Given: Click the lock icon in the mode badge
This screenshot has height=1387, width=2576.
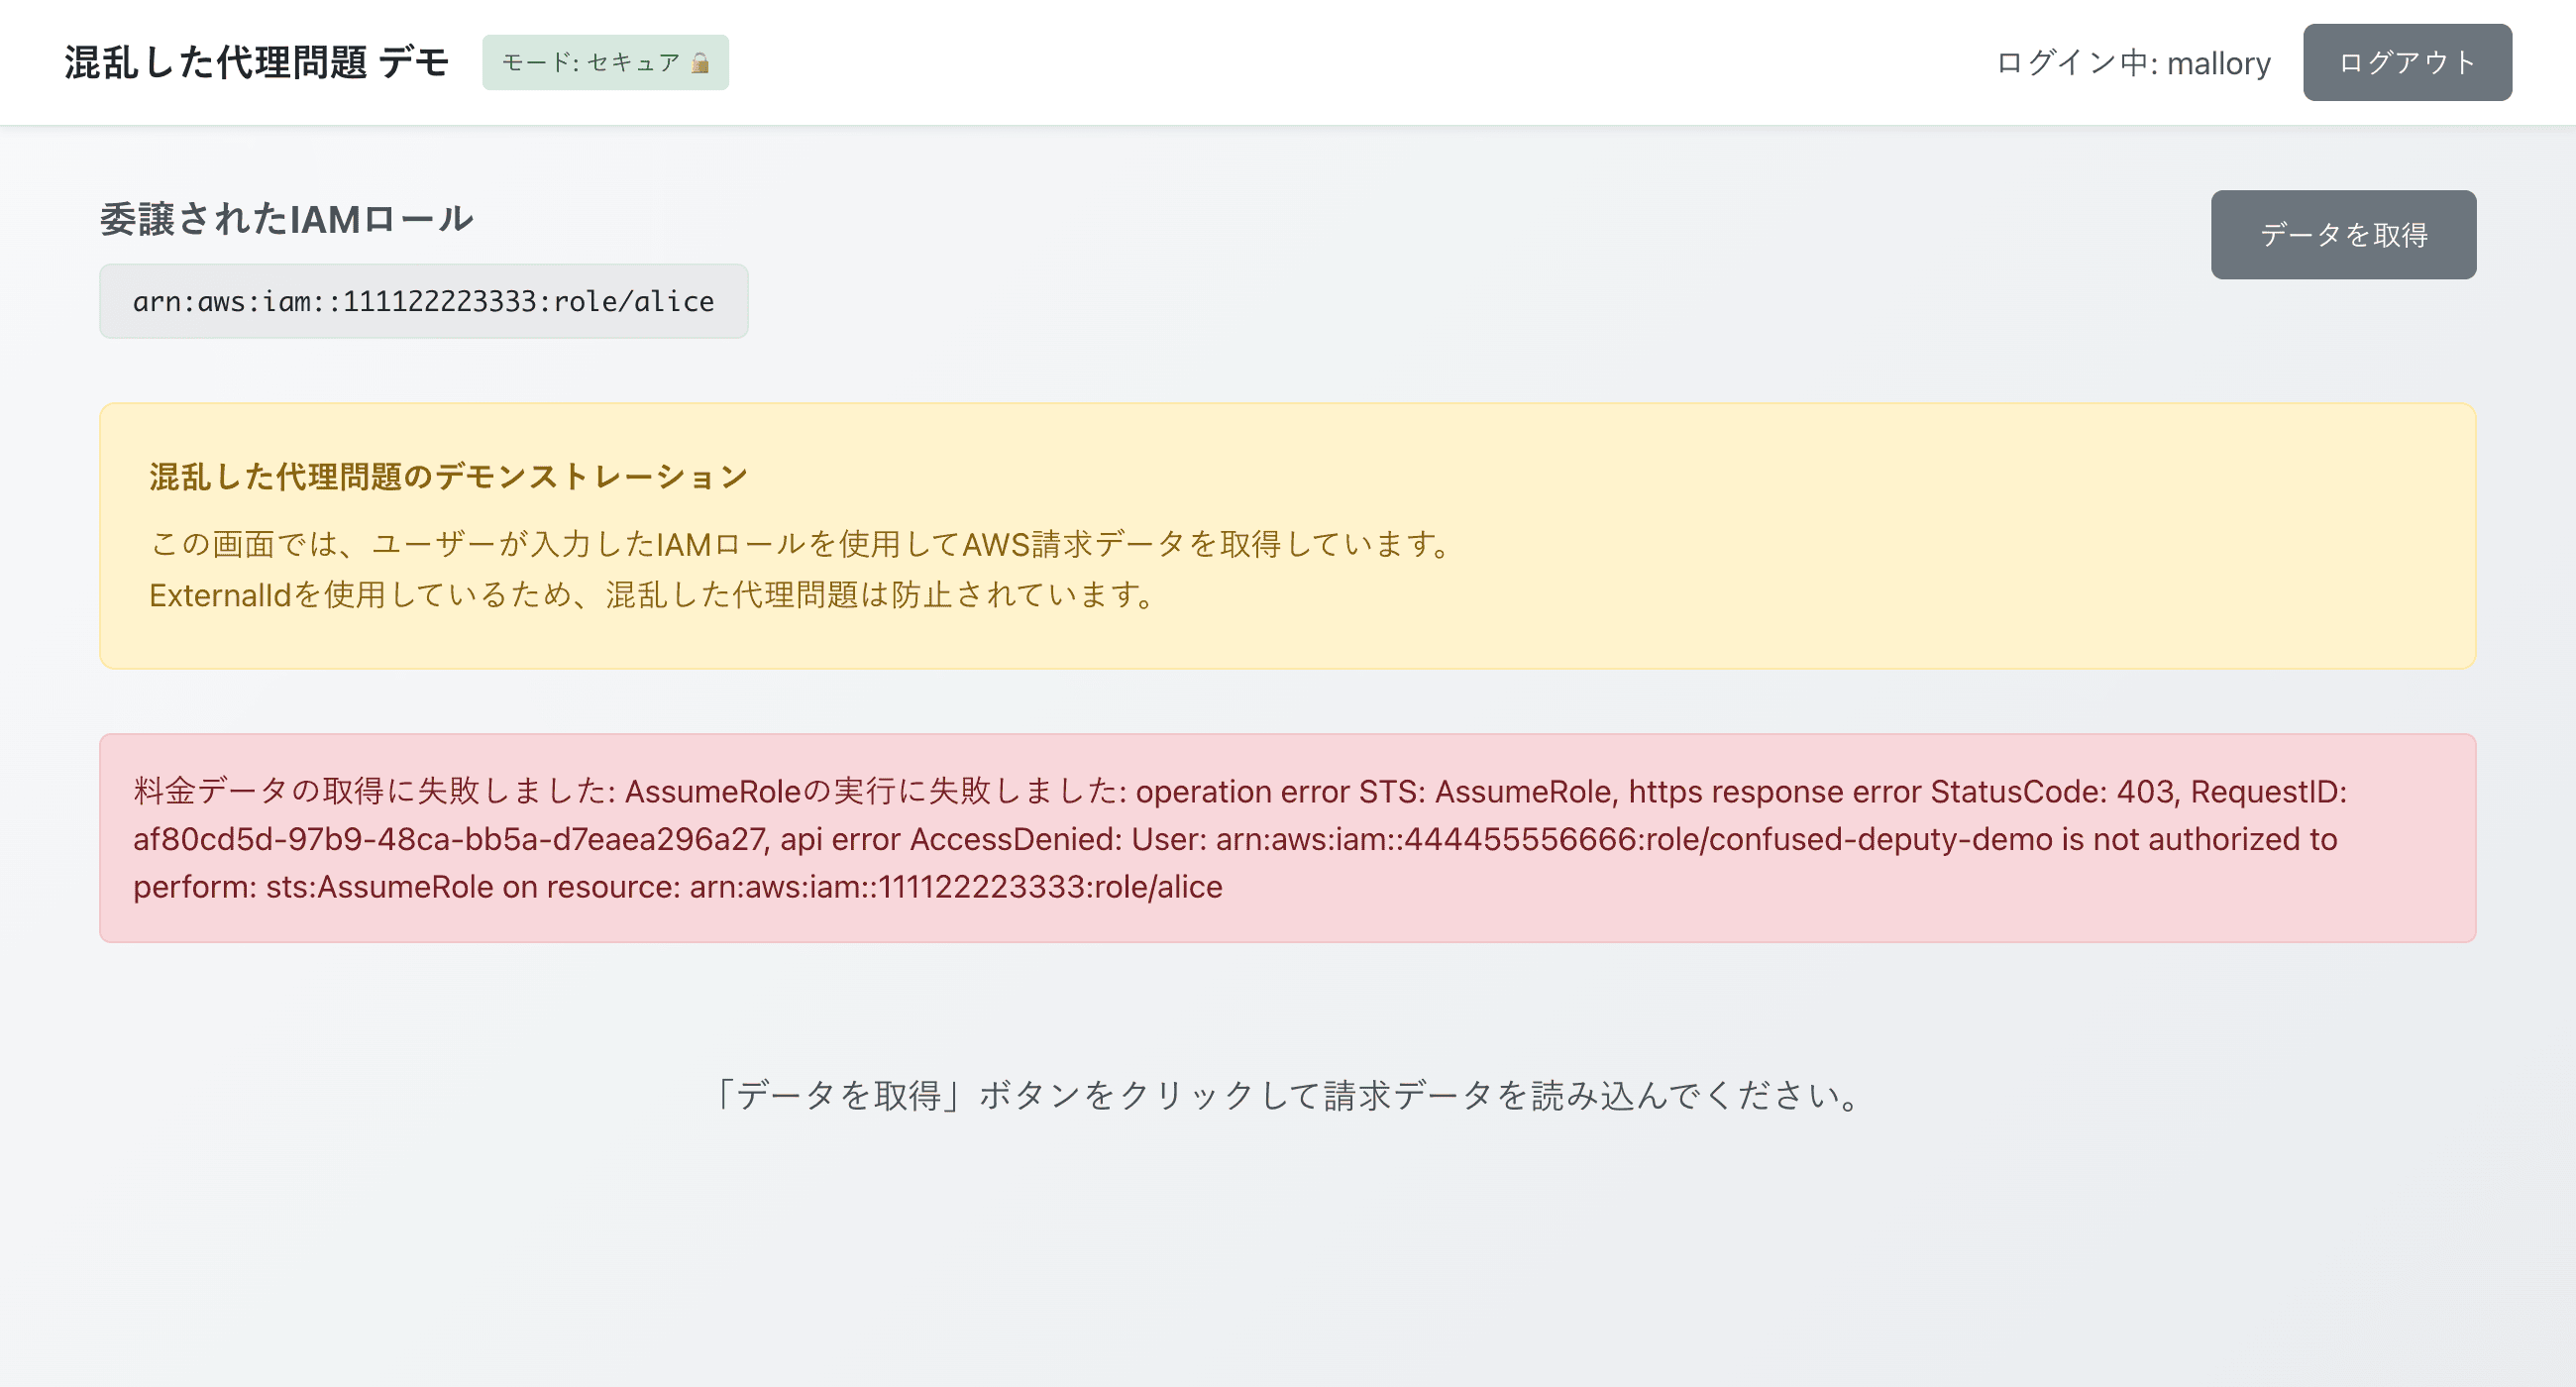Looking at the screenshot, I should (700, 63).
